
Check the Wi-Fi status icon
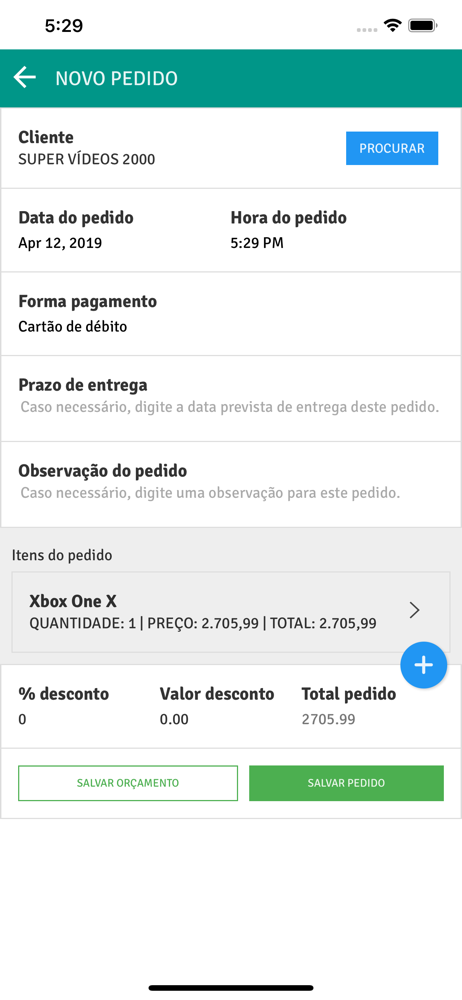coord(392,26)
